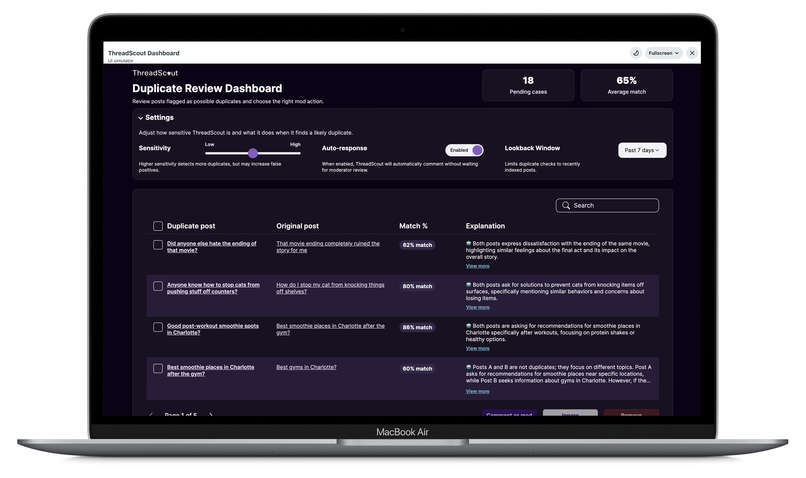This screenshot has width=806, height=478.
Task: Click the 60% match badge
Action: (417, 369)
